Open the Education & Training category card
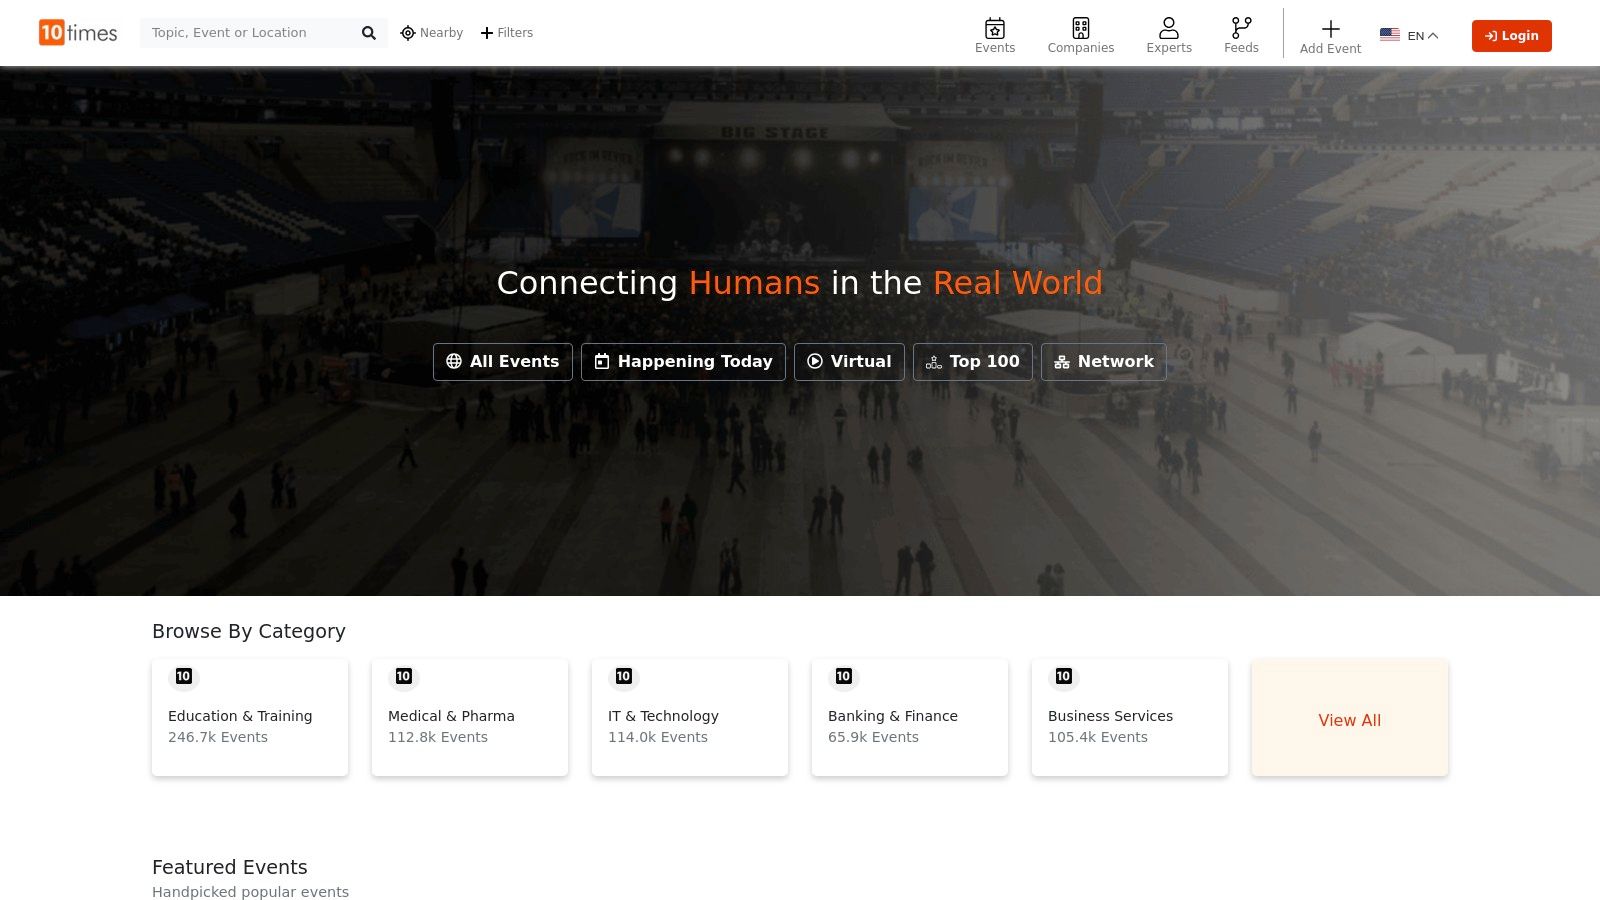The width and height of the screenshot is (1600, 900). tap(250, 717)
